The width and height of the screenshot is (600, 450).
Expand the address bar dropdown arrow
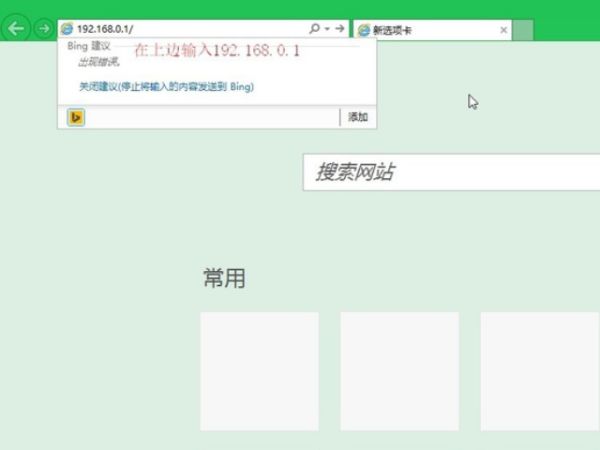(326, 29)
